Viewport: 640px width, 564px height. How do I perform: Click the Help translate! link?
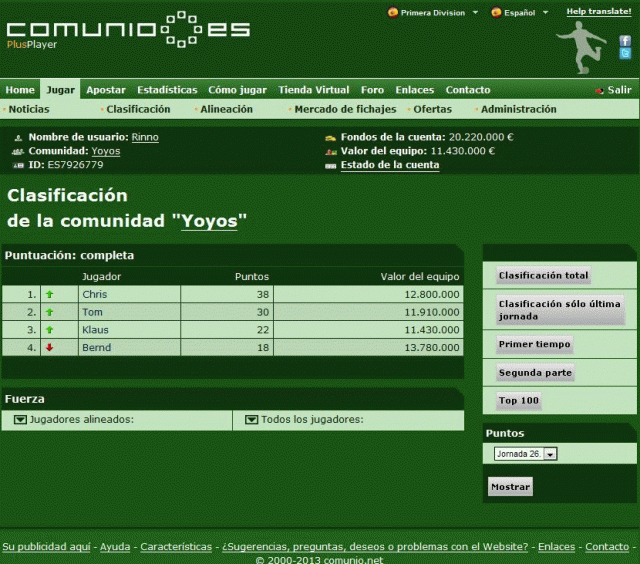(599, 12)
